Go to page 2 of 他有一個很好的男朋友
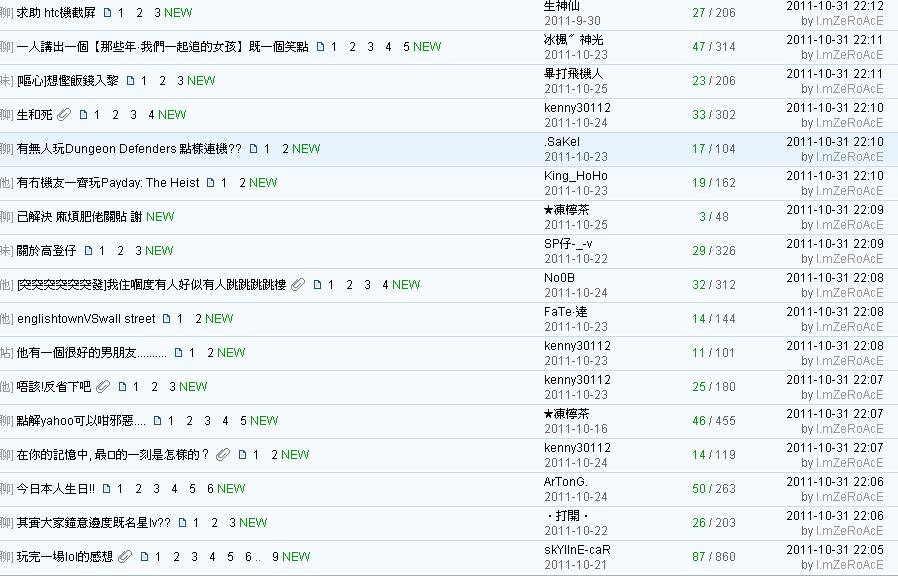Viewport: 898px width, 576px height. coord(210,353)
